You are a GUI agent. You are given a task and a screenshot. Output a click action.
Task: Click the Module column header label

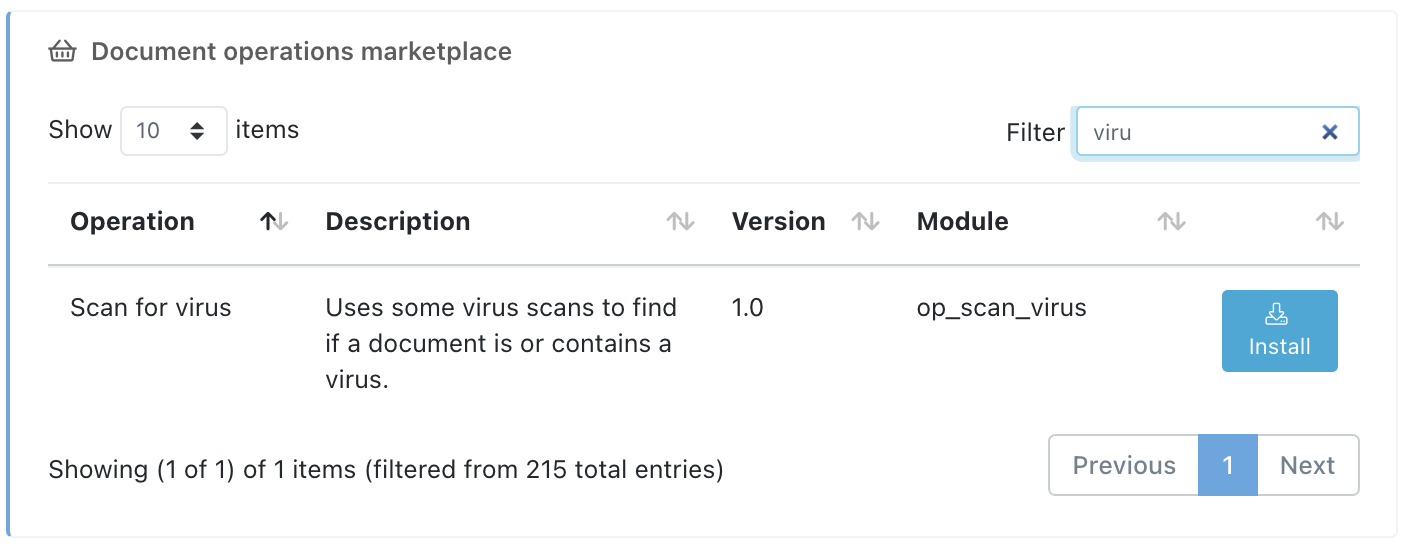(962, 222)
